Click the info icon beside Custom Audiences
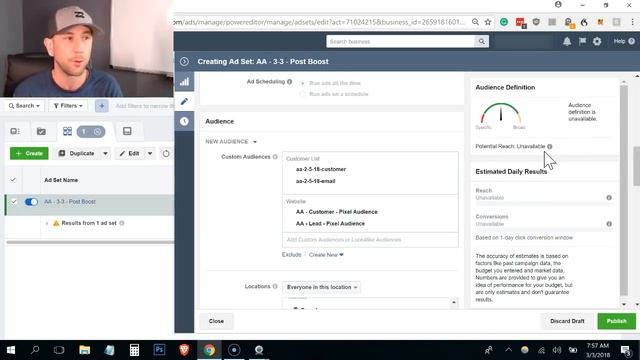640x360 pixels. (x=275, y=157)
